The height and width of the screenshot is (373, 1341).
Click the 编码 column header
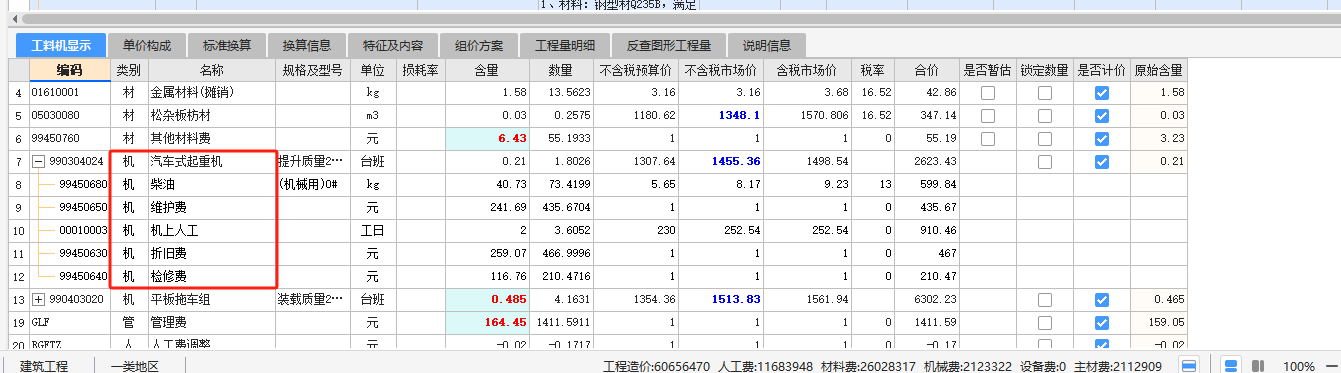pos(69,70)
